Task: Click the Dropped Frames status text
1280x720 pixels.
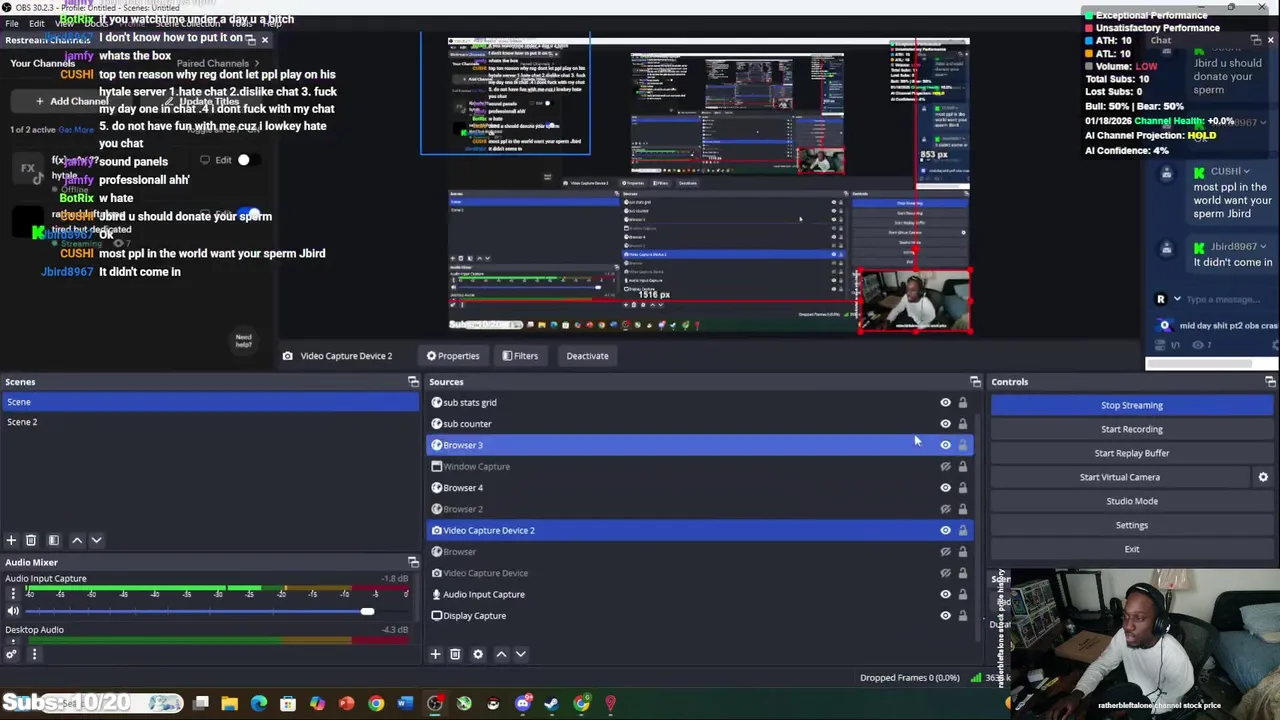Action: click(910, 678)
